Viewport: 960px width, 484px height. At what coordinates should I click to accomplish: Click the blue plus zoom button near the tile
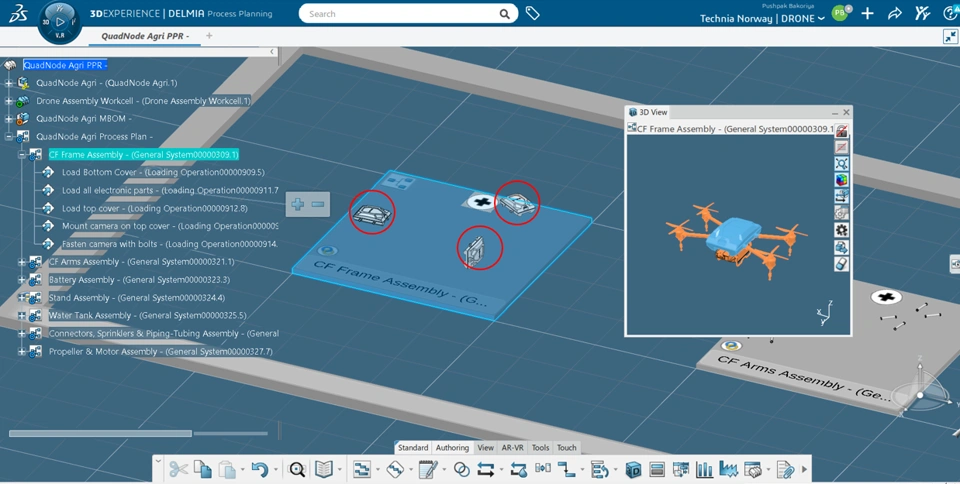298,204
